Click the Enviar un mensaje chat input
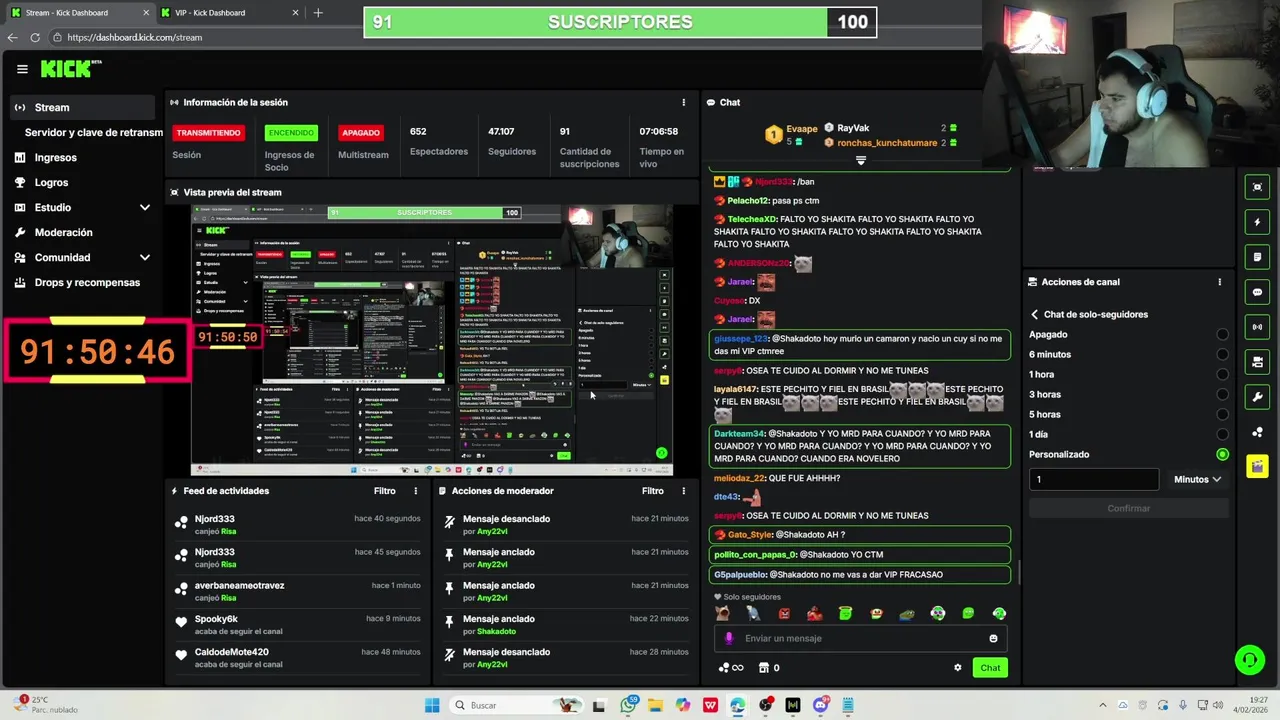 860,638
